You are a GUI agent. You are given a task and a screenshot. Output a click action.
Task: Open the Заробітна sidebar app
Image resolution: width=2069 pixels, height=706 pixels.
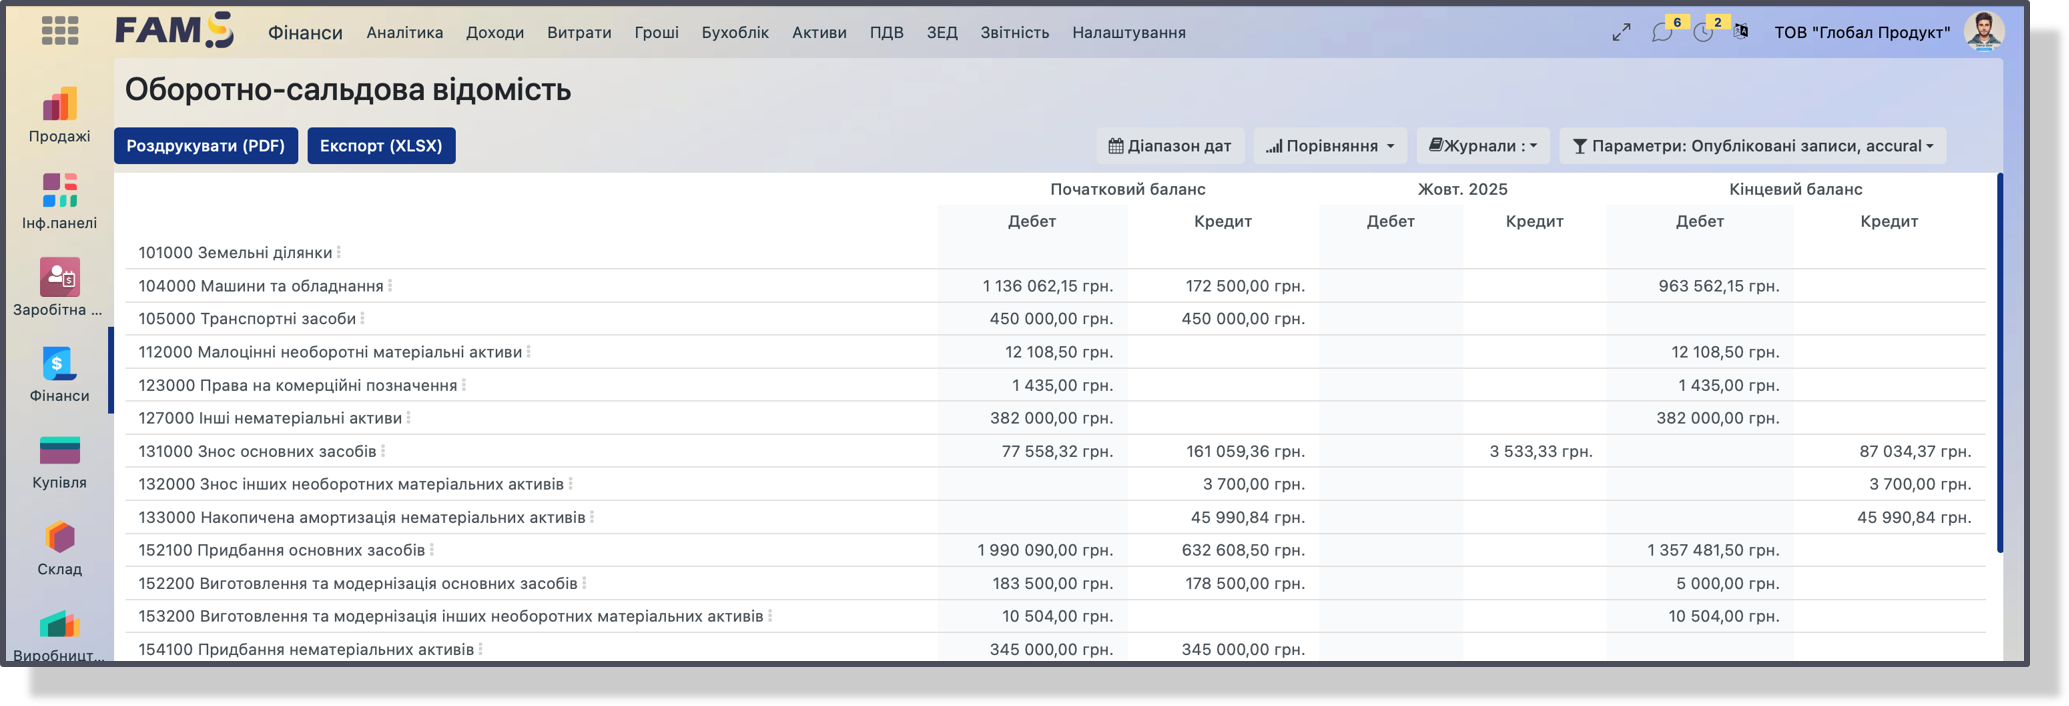[x=59, y=288]
